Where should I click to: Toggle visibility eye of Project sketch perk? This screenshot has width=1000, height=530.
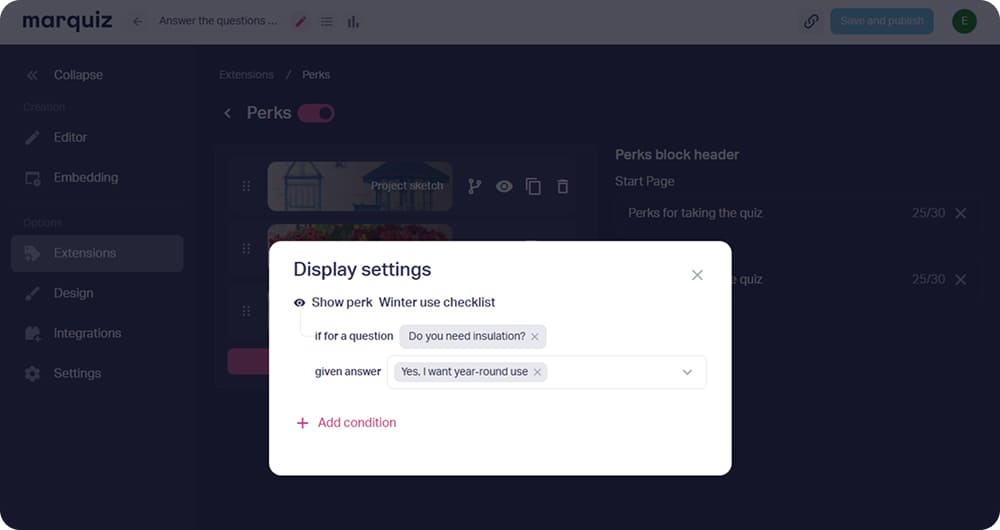click(504, 186)
